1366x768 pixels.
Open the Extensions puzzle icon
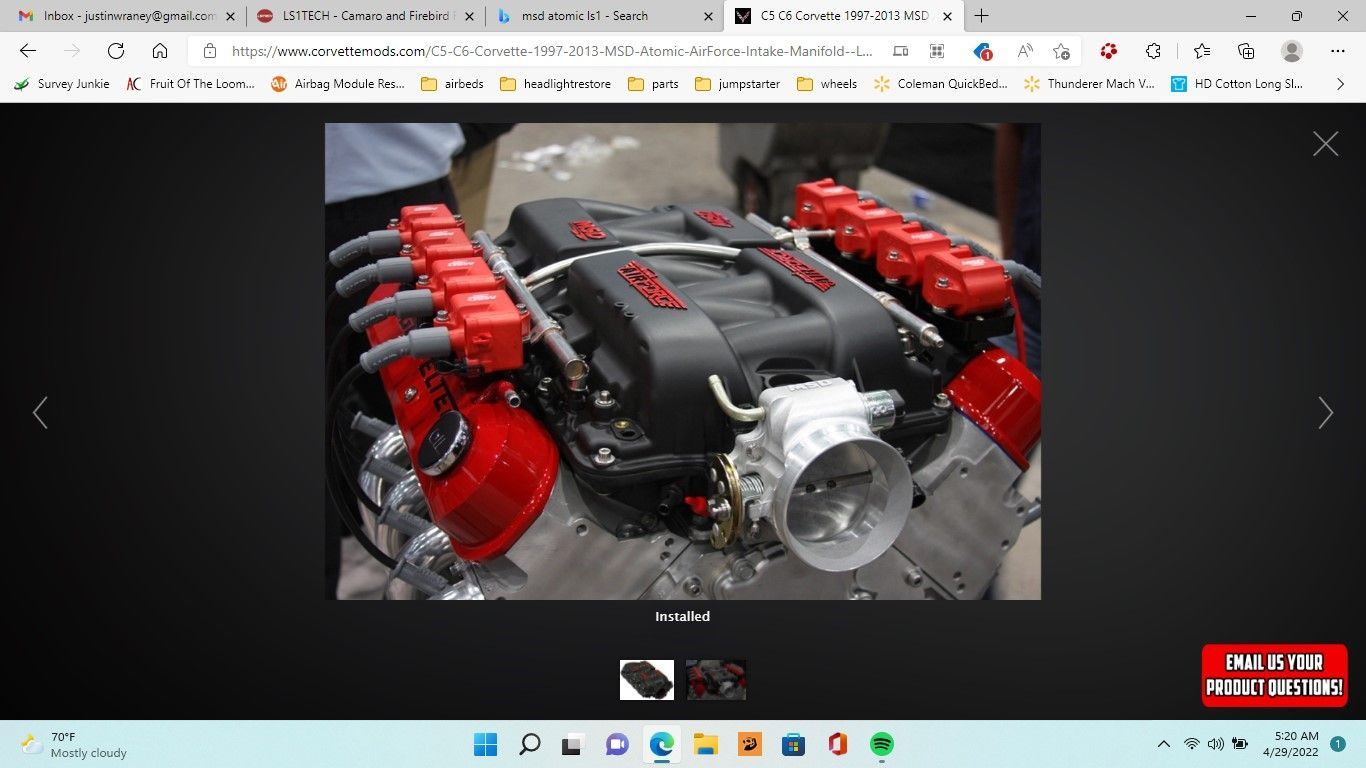coord(1153,51)
